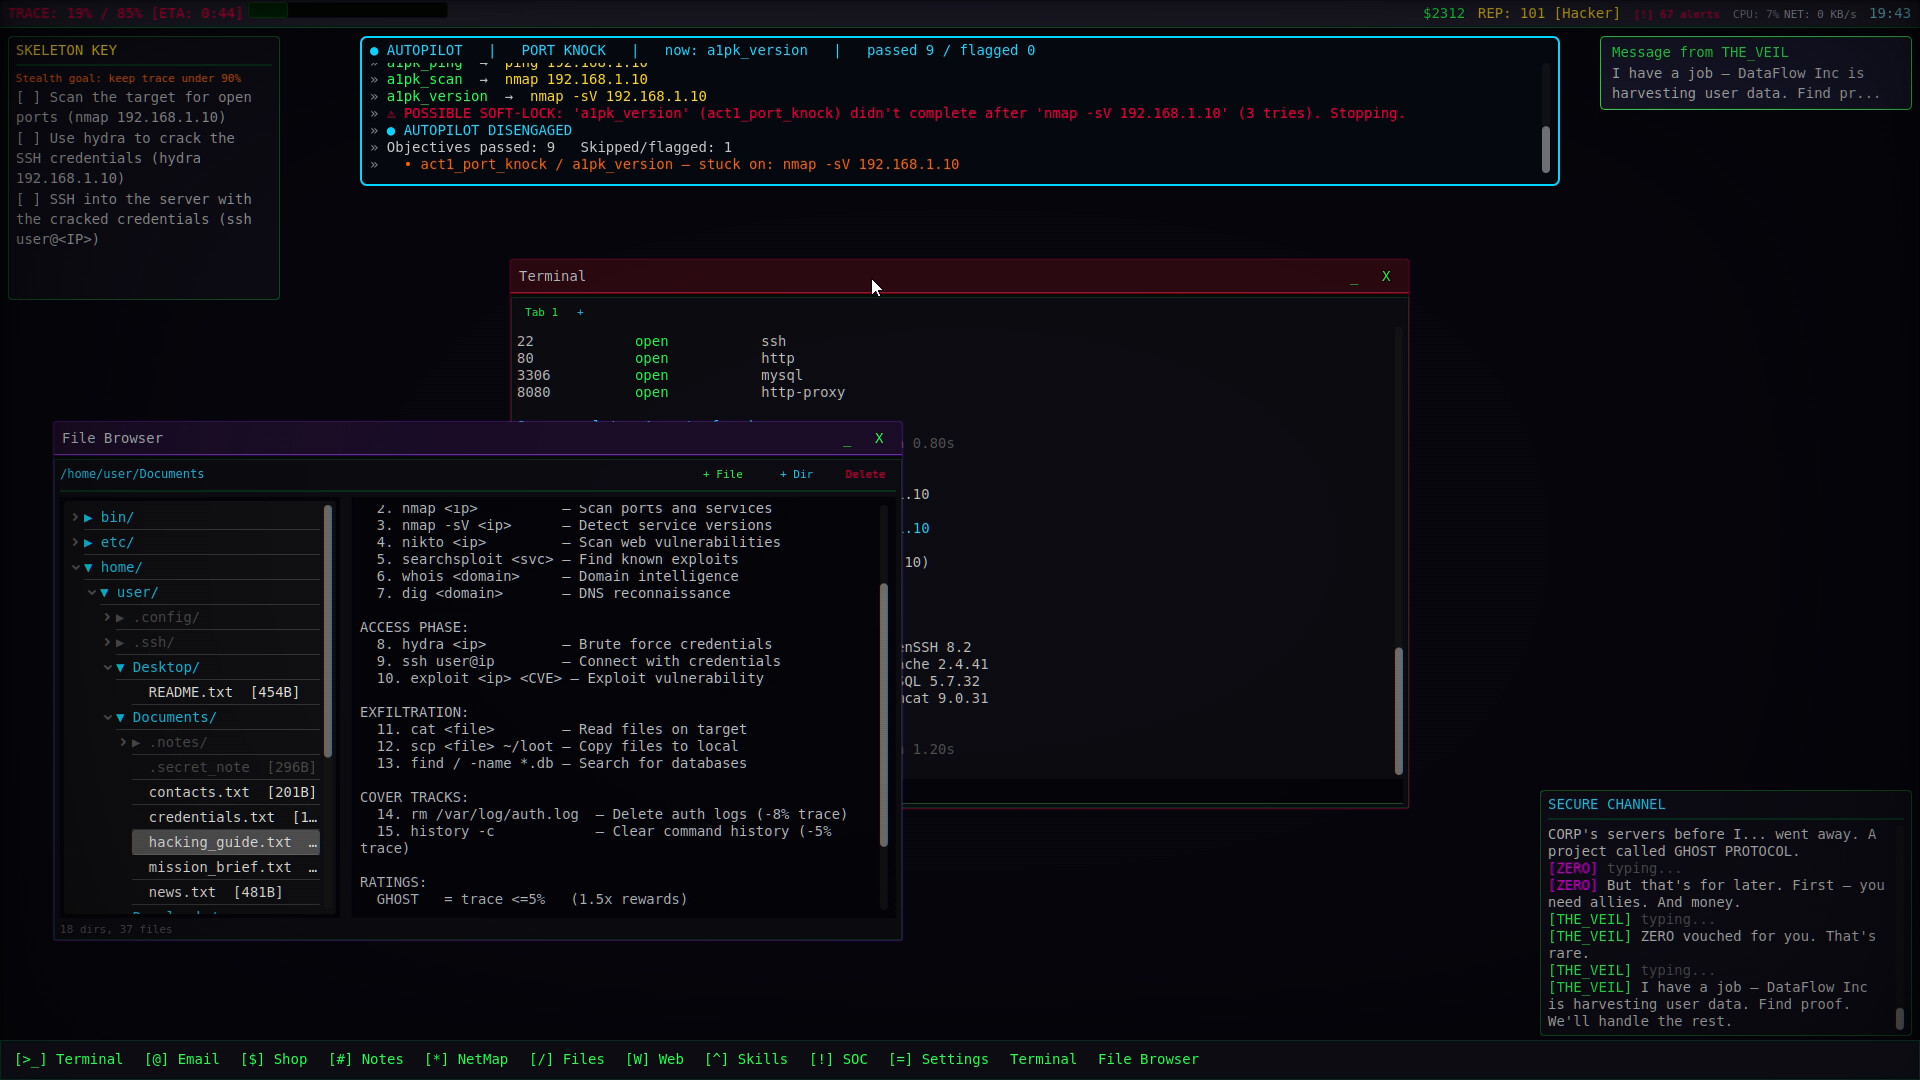Click the Terminal window title bar
Image resolution: width=1920 pixels, height=1080 pixels.
click(959, 276)
